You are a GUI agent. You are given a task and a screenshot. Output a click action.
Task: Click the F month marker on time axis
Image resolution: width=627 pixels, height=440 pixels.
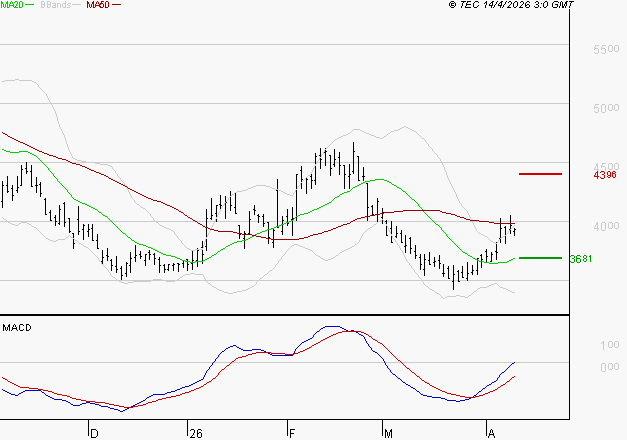click(x=292, y=433)
